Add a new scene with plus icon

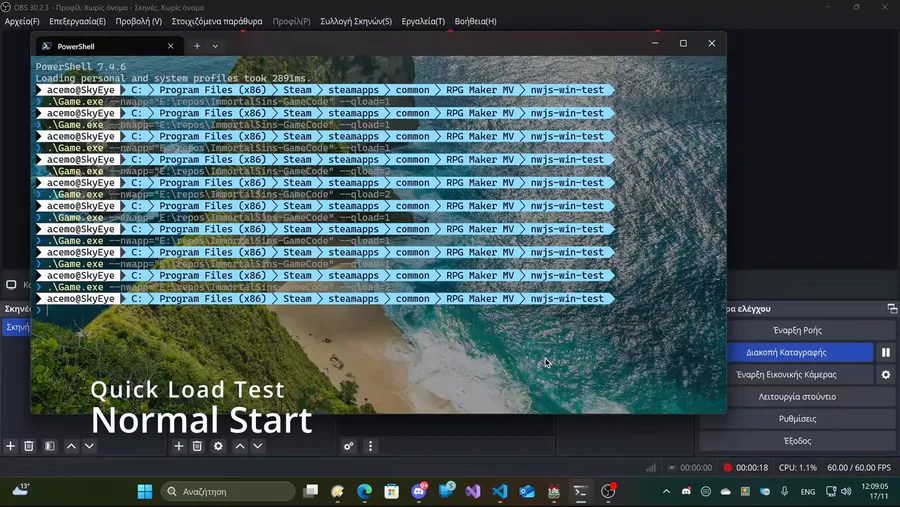tap(10, 446)
